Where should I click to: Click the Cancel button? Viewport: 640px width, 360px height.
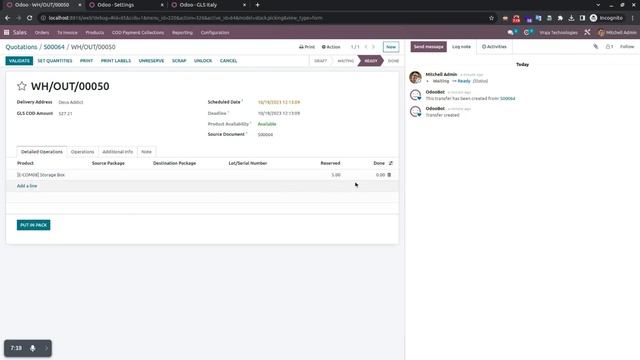coord(229,60)
